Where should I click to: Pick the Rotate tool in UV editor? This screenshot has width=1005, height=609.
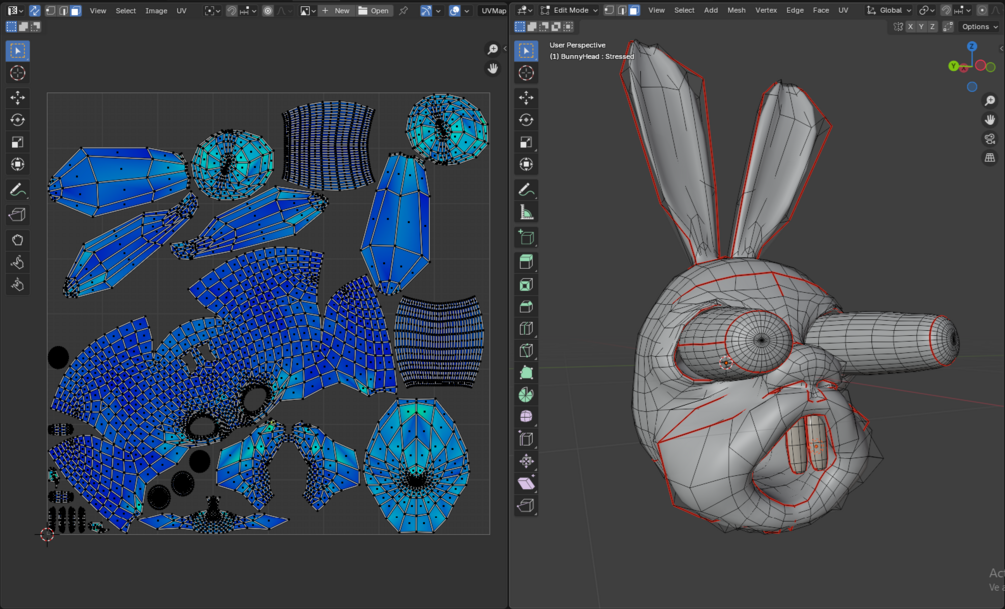pos(17,119)
